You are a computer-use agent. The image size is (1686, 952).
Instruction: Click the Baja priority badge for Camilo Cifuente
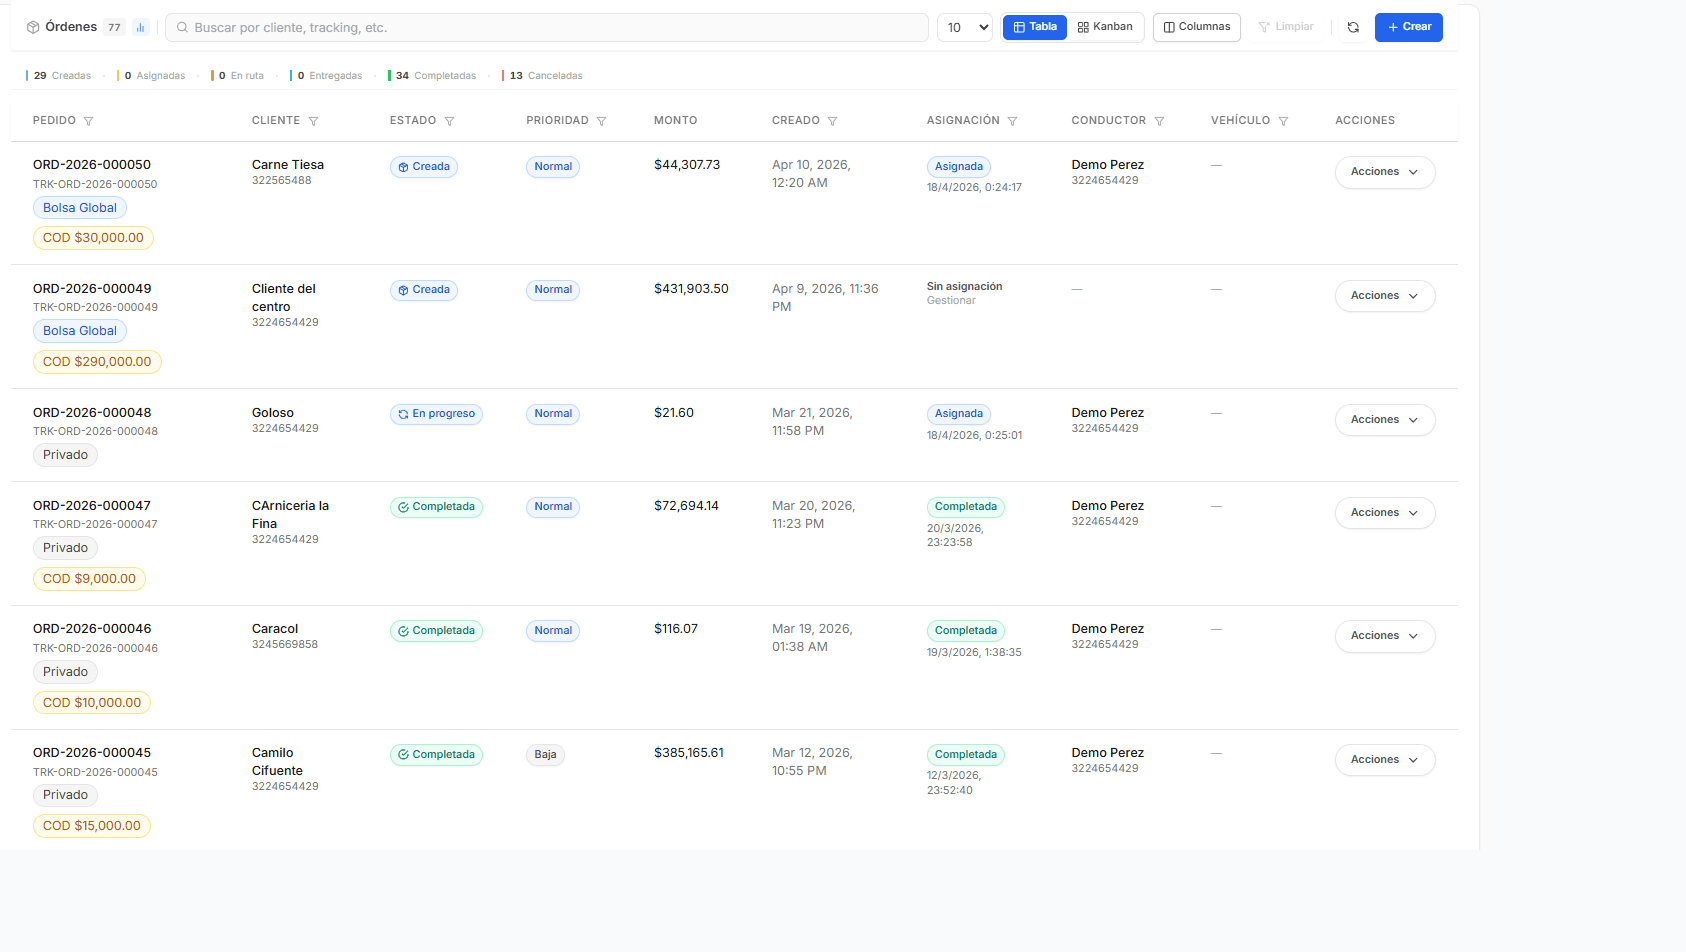coord(545,755)
